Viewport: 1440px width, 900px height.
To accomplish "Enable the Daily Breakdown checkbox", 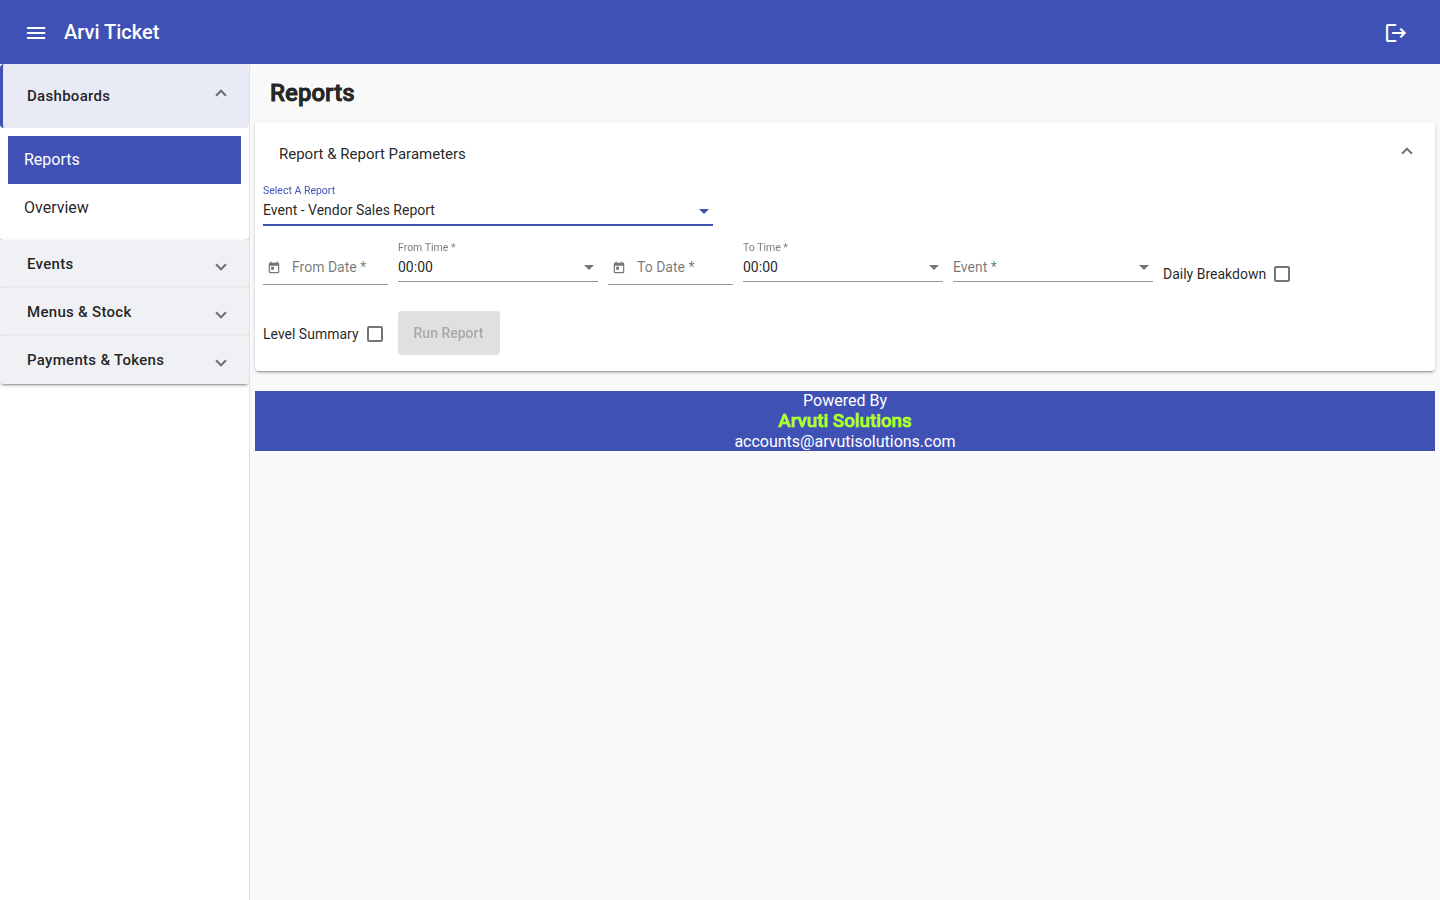I will click(x=1282, y=274).
